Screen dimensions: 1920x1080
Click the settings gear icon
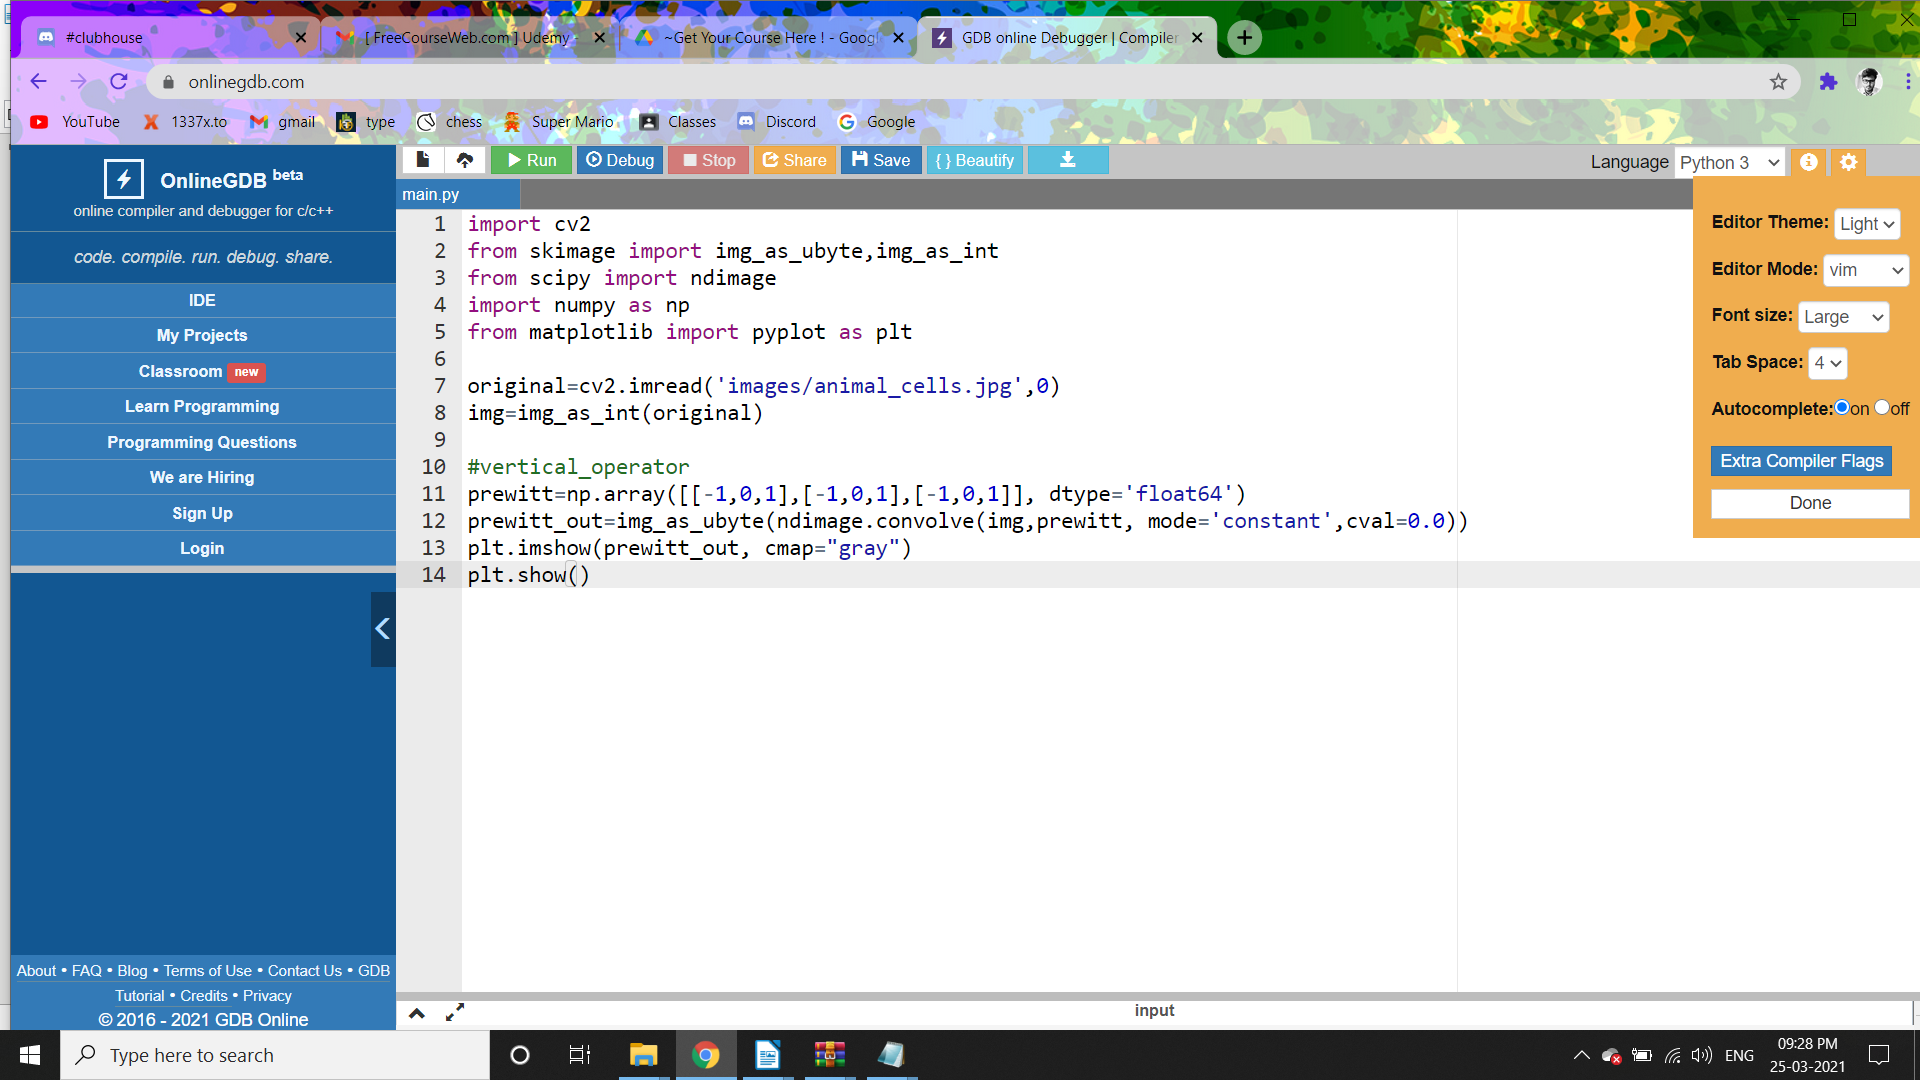[1848, 162]
